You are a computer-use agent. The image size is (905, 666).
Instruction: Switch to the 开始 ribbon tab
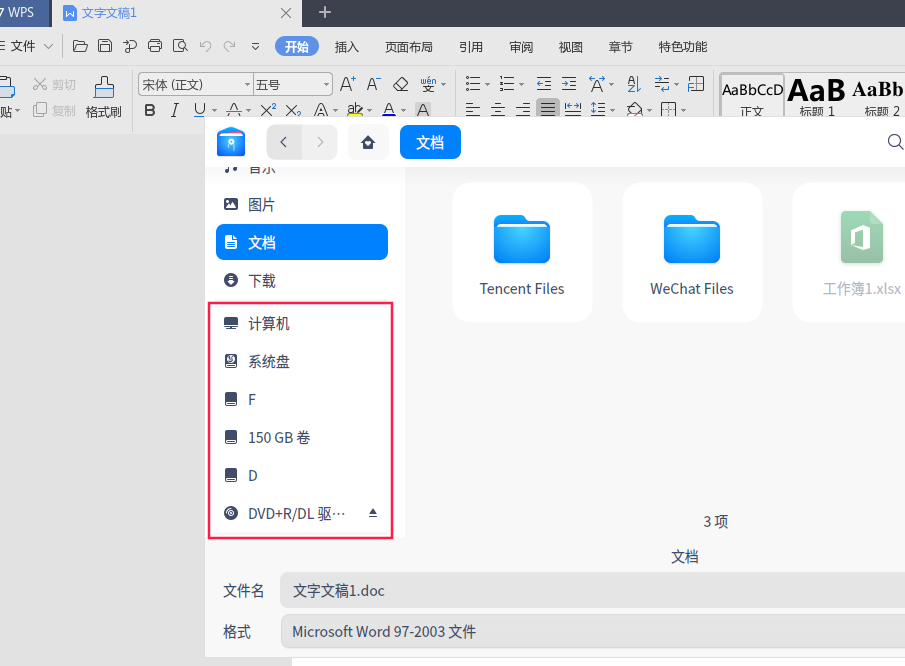[297, 47]
